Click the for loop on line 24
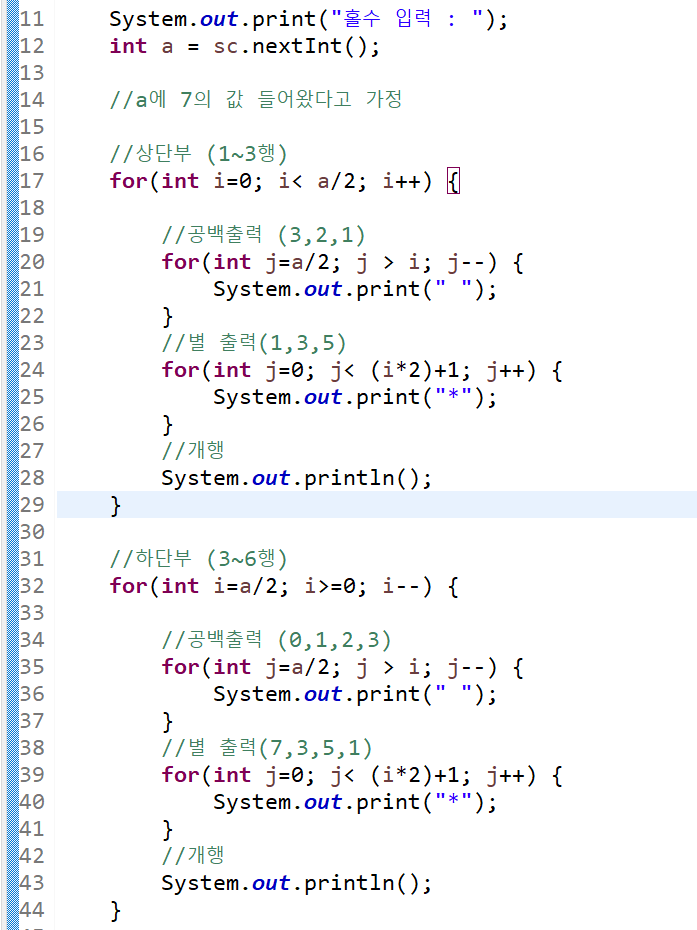This screenshot has width=697, height=930. coord(362,370)
